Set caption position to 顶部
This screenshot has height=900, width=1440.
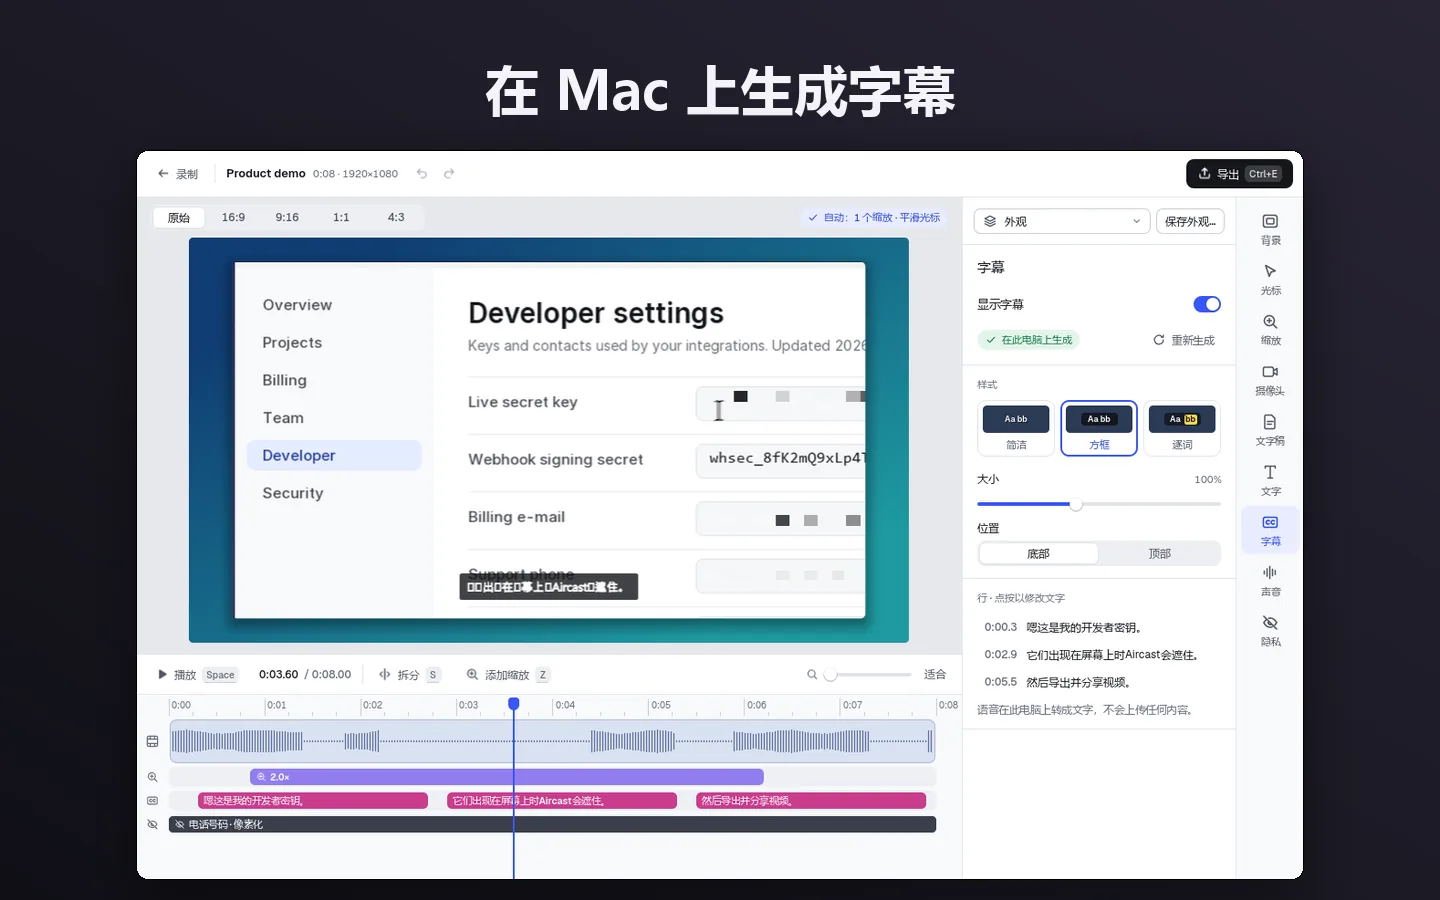tap(1159, 553)
